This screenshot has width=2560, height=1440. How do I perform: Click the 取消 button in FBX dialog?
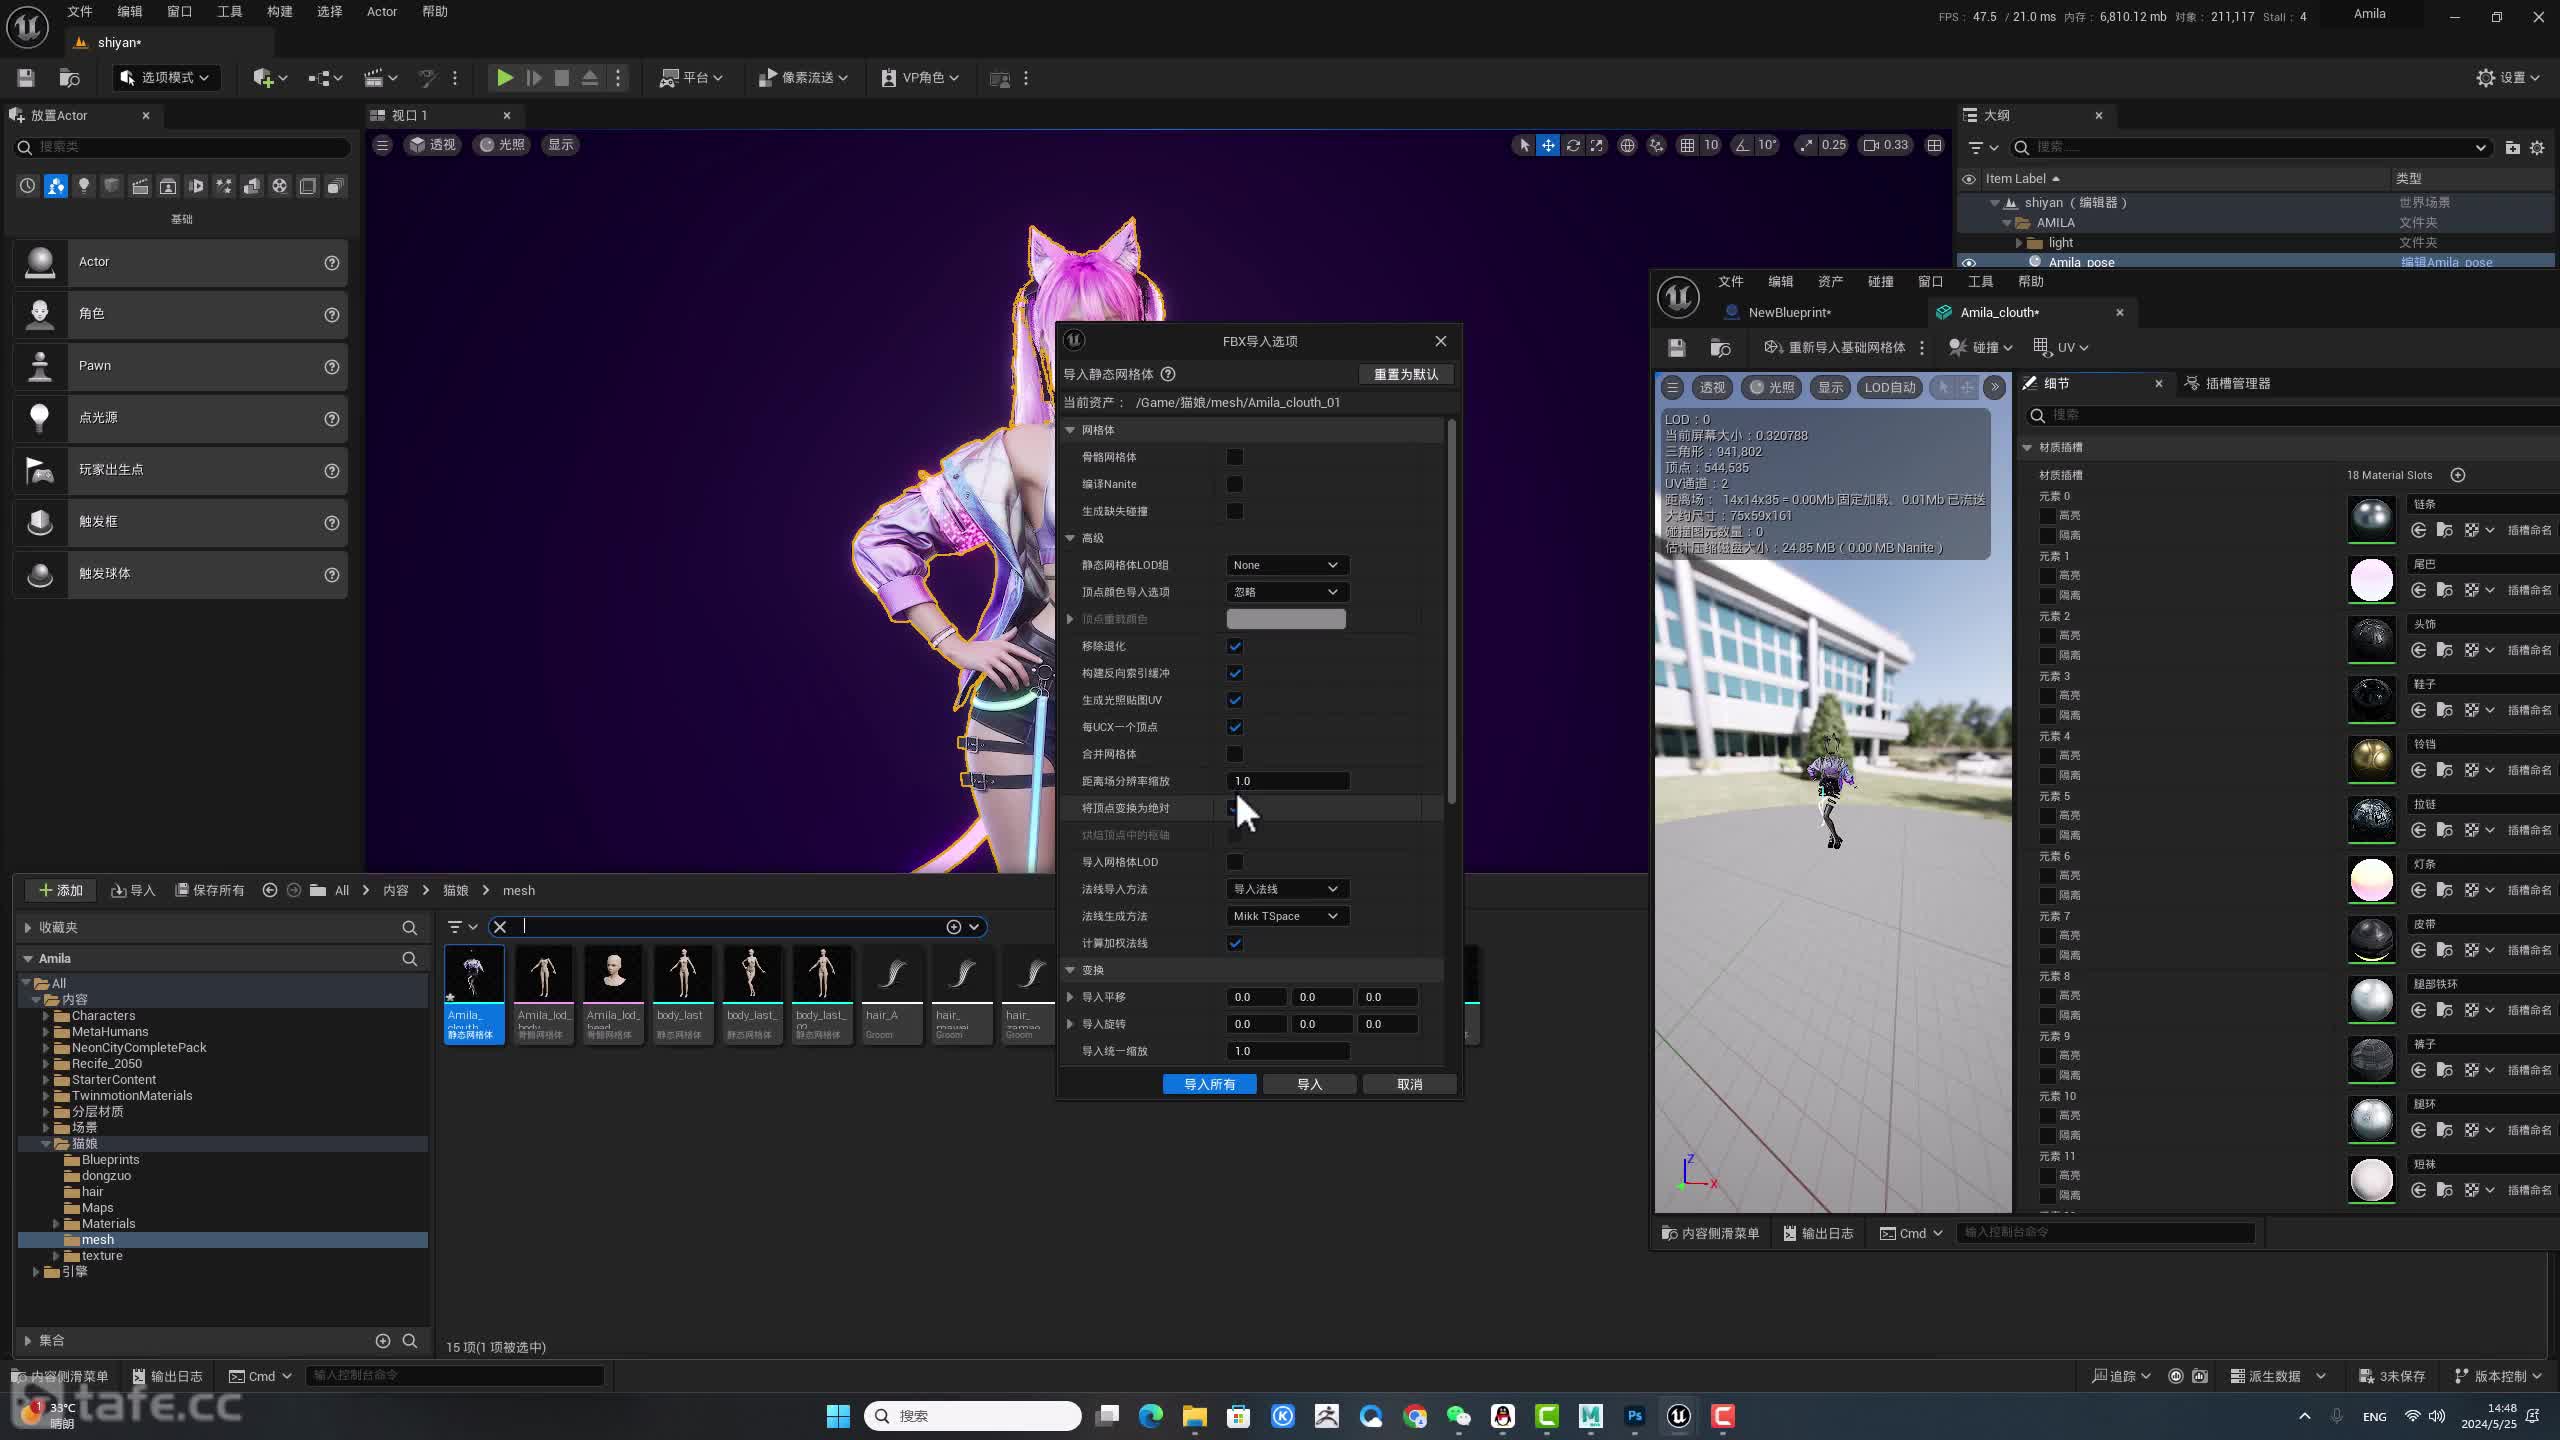click(x=1409, y=1084)
